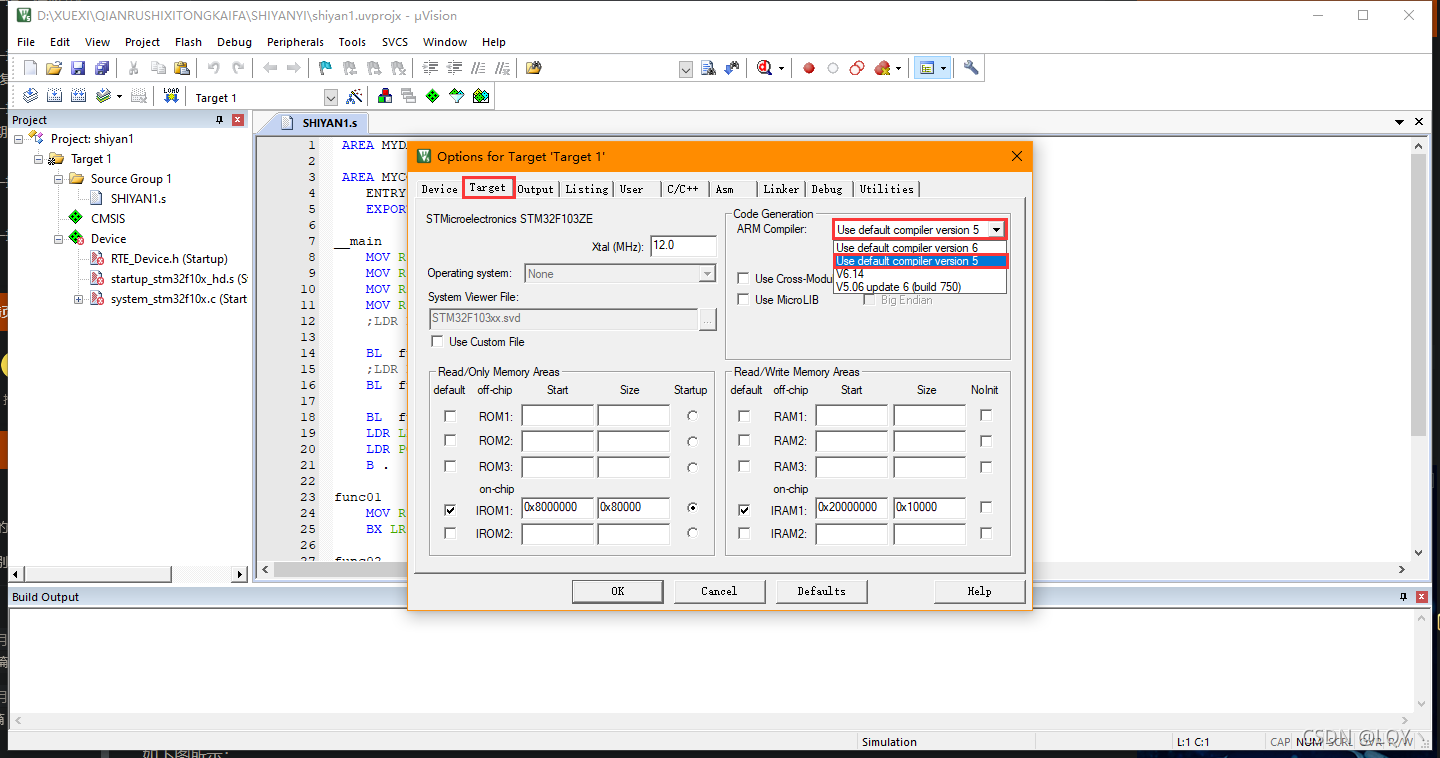Image resolution: width=1440 pixels, height=758 pixels.
Task: Tick the Use Custom File checkbox
Action: pyautogui.click(x=437, y=342)
